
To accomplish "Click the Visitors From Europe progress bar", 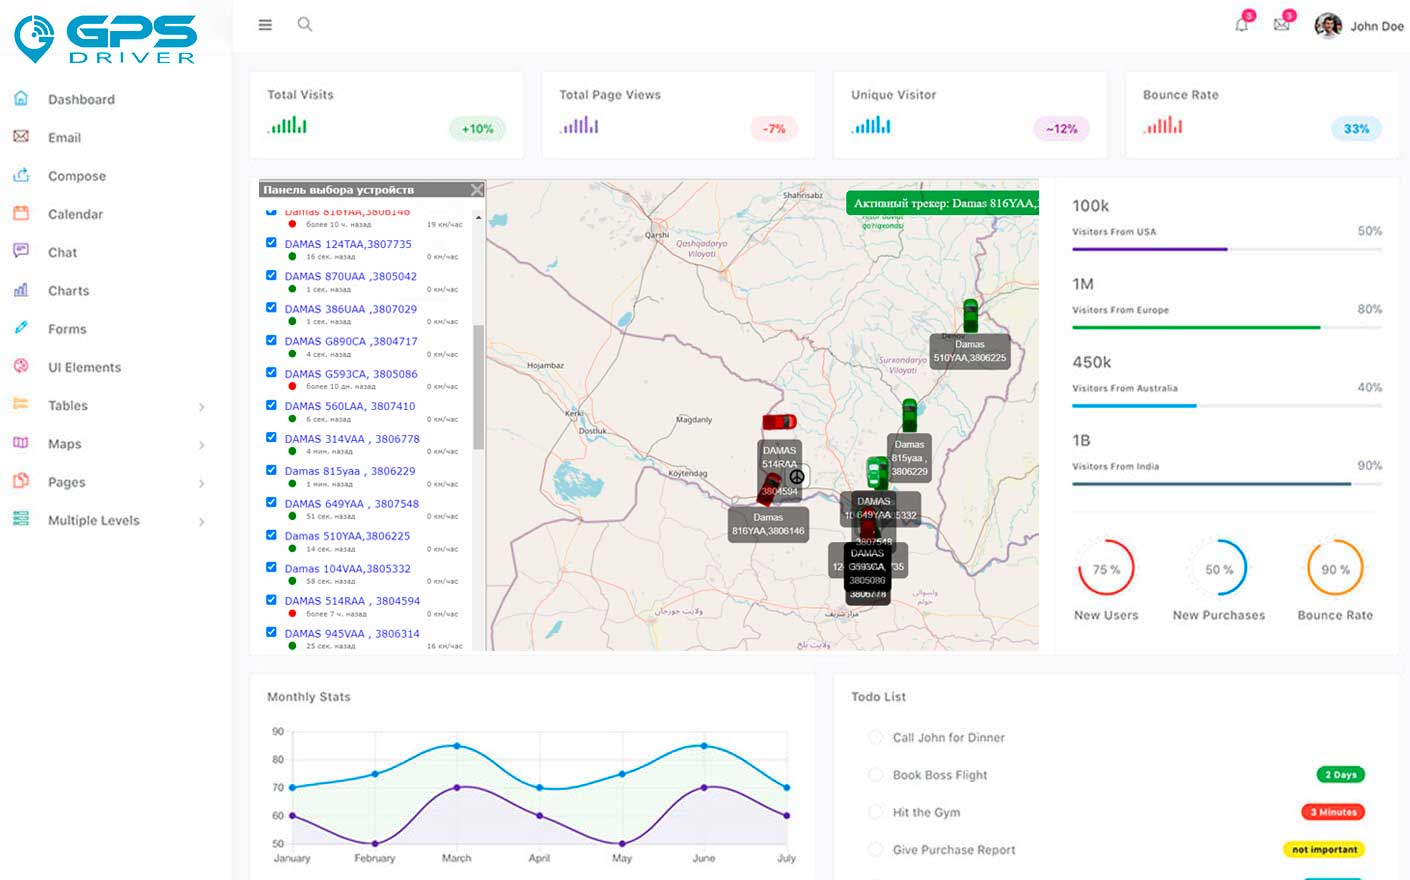I will pos(1226,327).
